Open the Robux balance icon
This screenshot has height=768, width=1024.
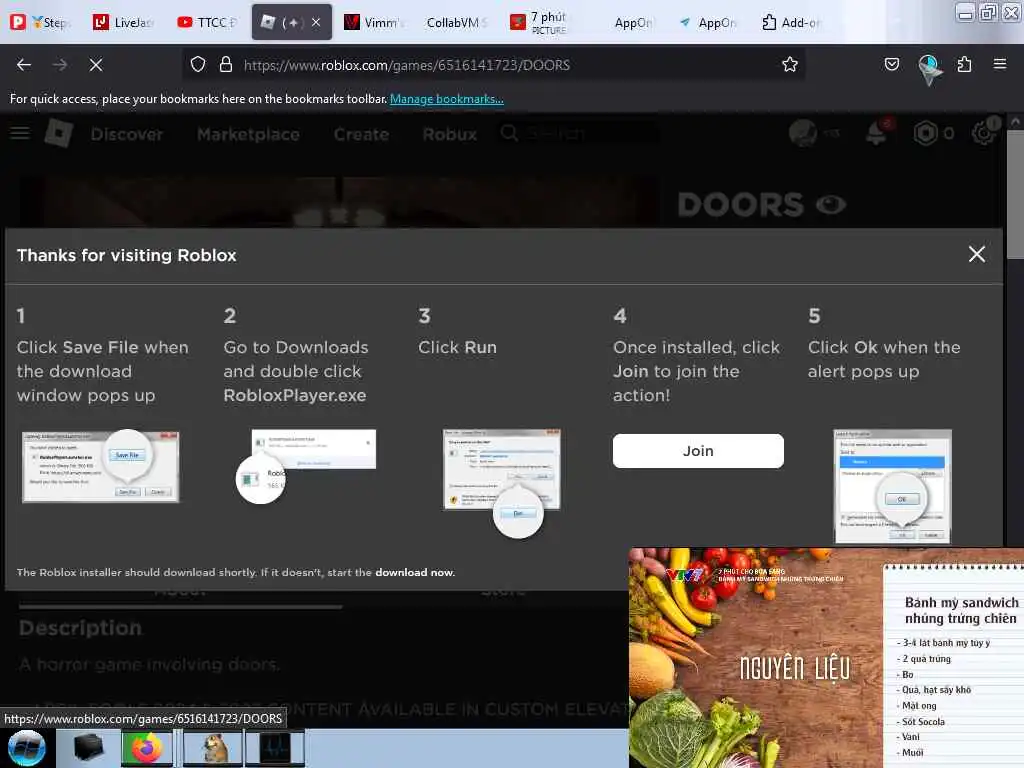pyautogui.click(x=925, y=134)
